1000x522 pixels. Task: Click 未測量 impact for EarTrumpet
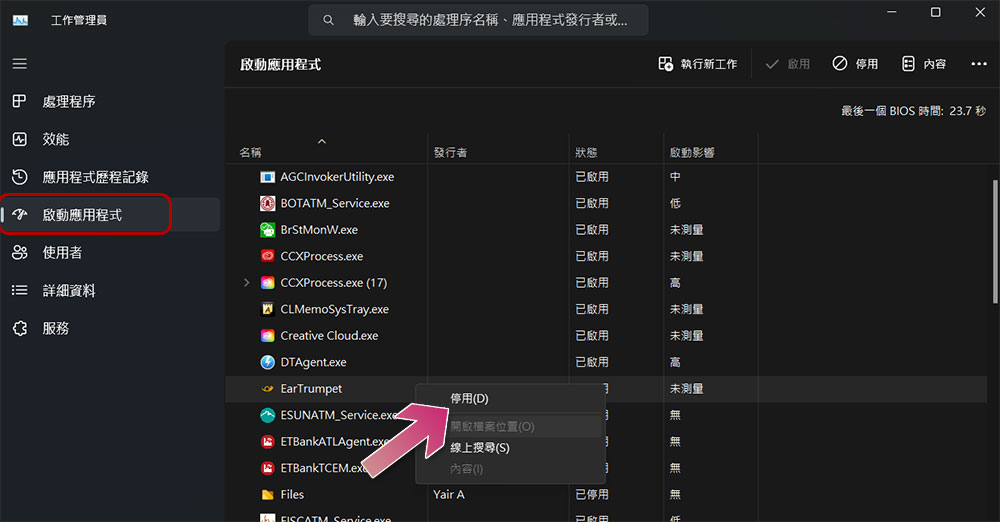(x=686, y=389)
